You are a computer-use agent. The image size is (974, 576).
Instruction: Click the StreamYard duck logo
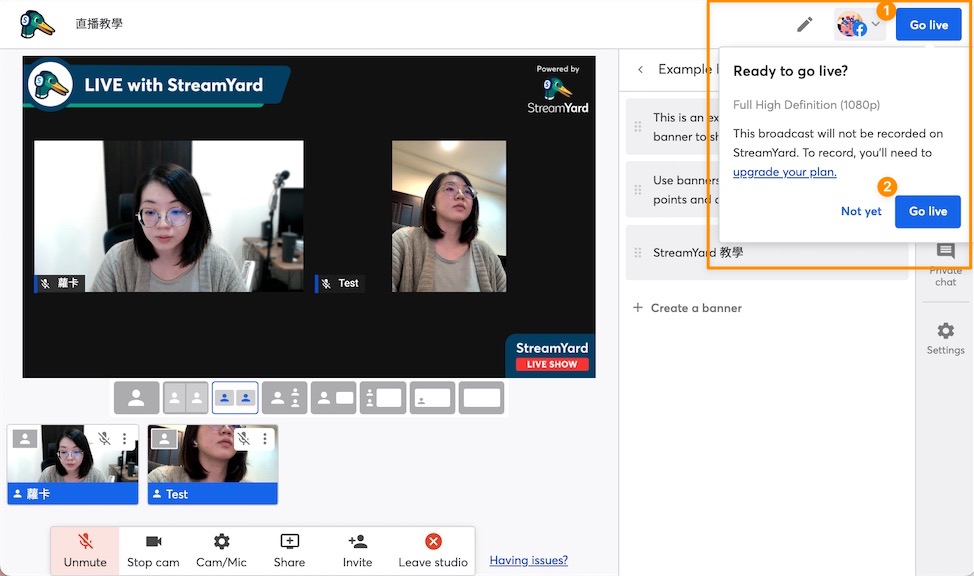tap(37, 25)
